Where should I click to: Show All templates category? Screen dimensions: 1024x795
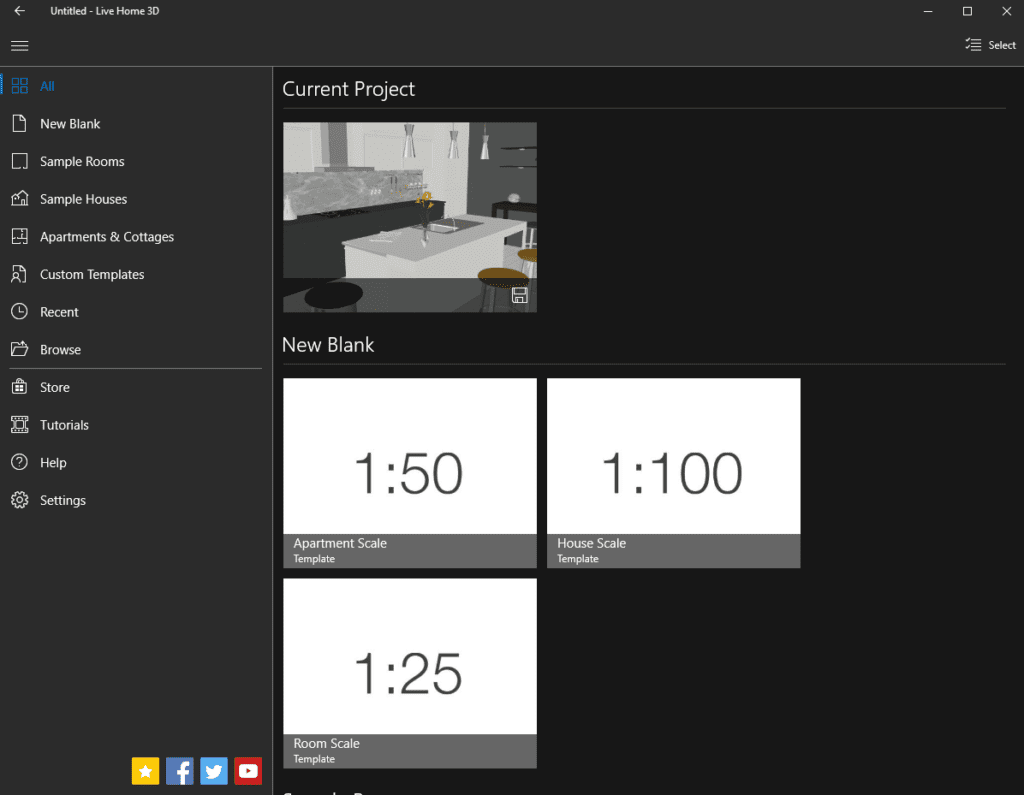[x=136, y=86]
